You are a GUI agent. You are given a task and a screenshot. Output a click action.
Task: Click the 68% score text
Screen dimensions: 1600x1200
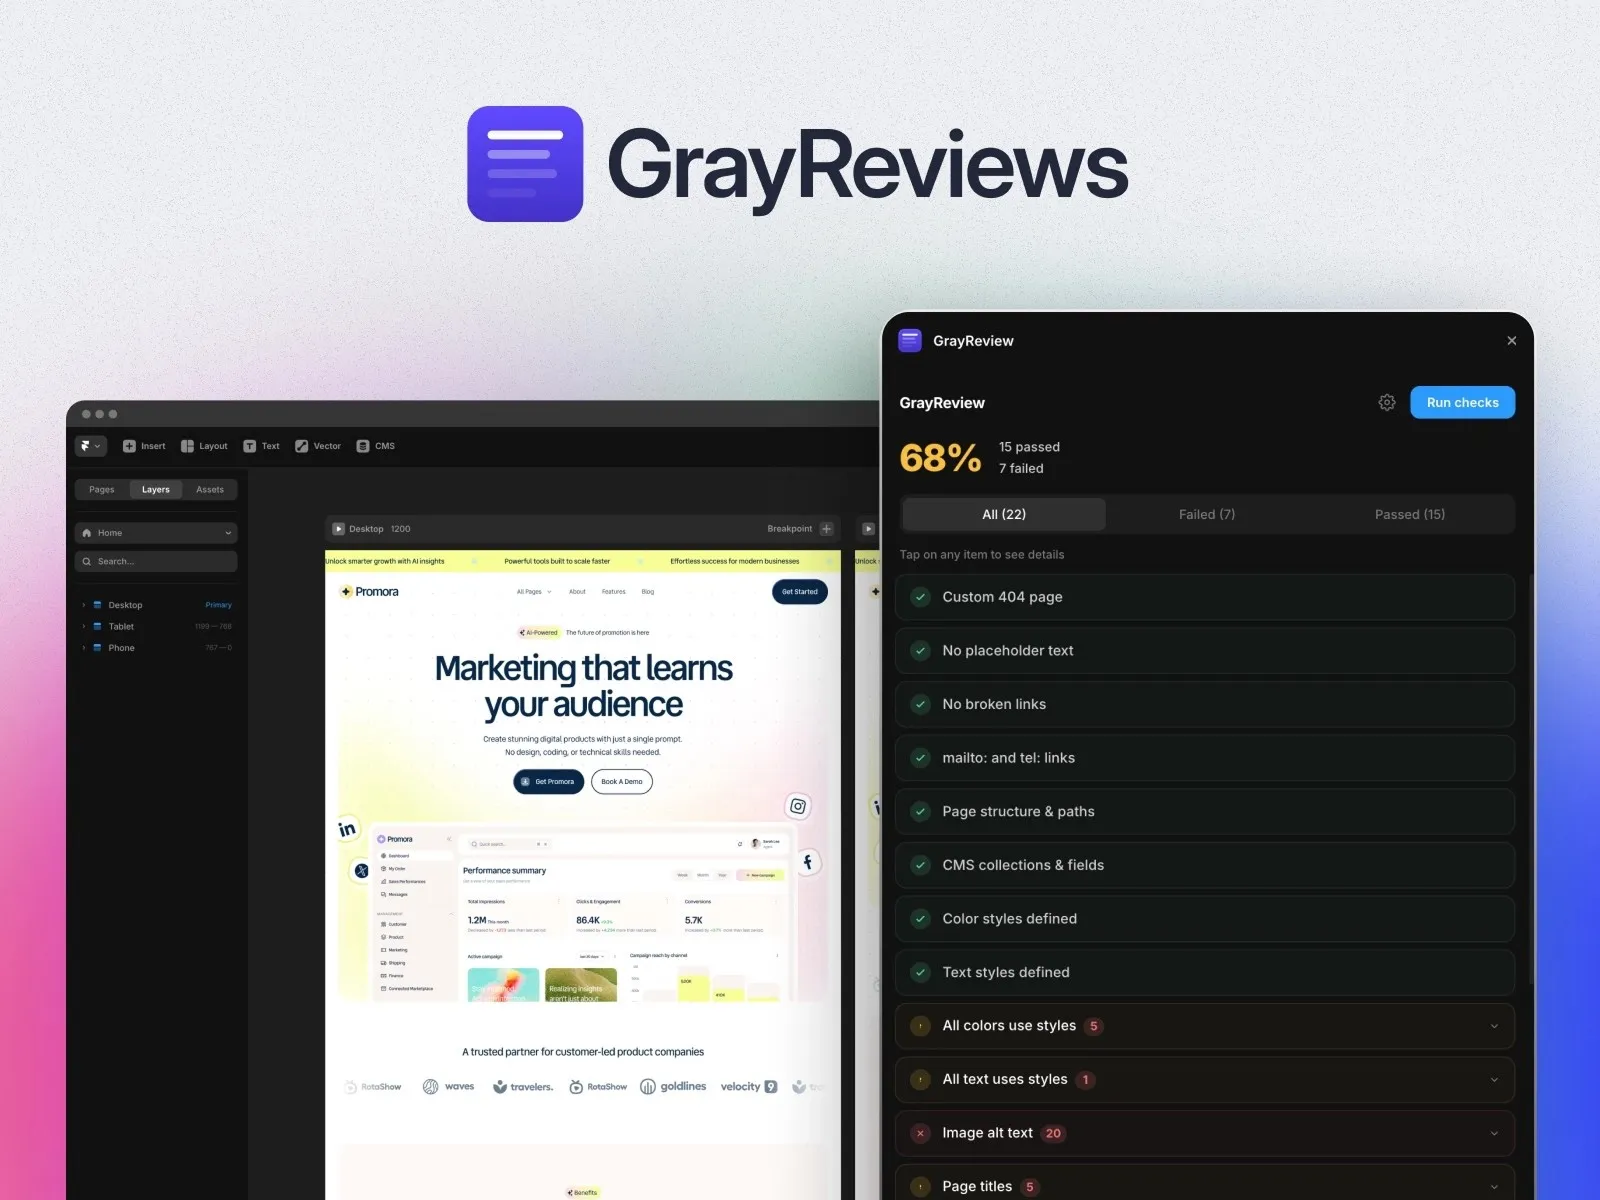(x=940, y=458)
